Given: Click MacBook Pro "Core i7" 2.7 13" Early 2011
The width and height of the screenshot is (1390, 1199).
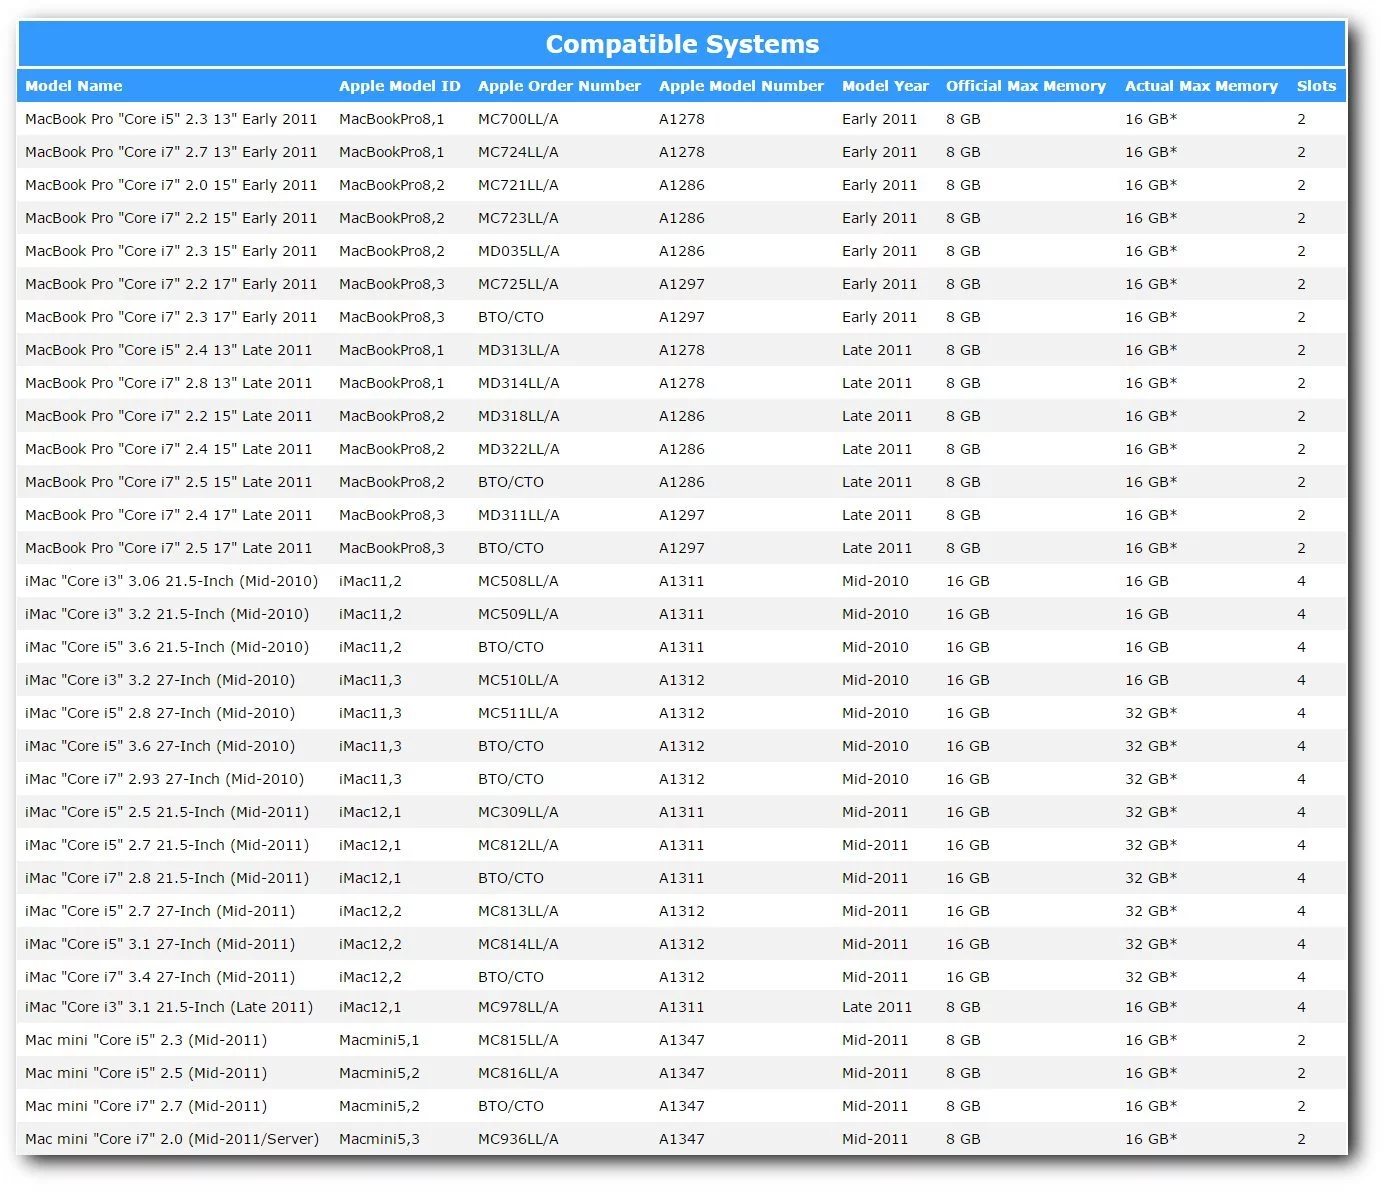Looking at the screenshot, I should [171, 152].
